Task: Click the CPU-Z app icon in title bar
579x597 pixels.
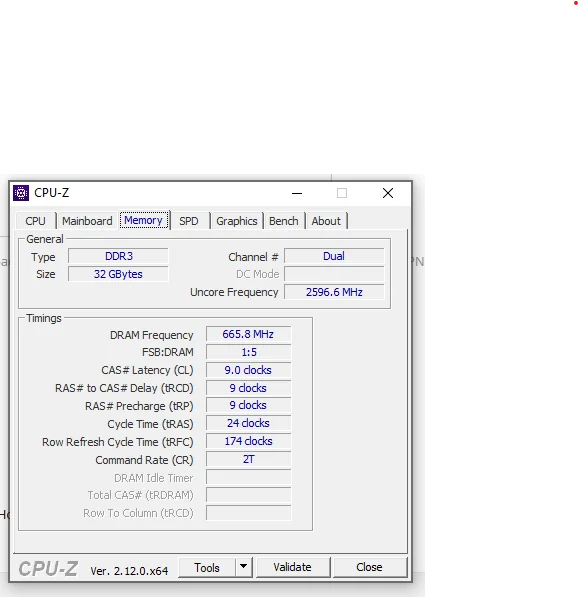Action: (21, 193)
